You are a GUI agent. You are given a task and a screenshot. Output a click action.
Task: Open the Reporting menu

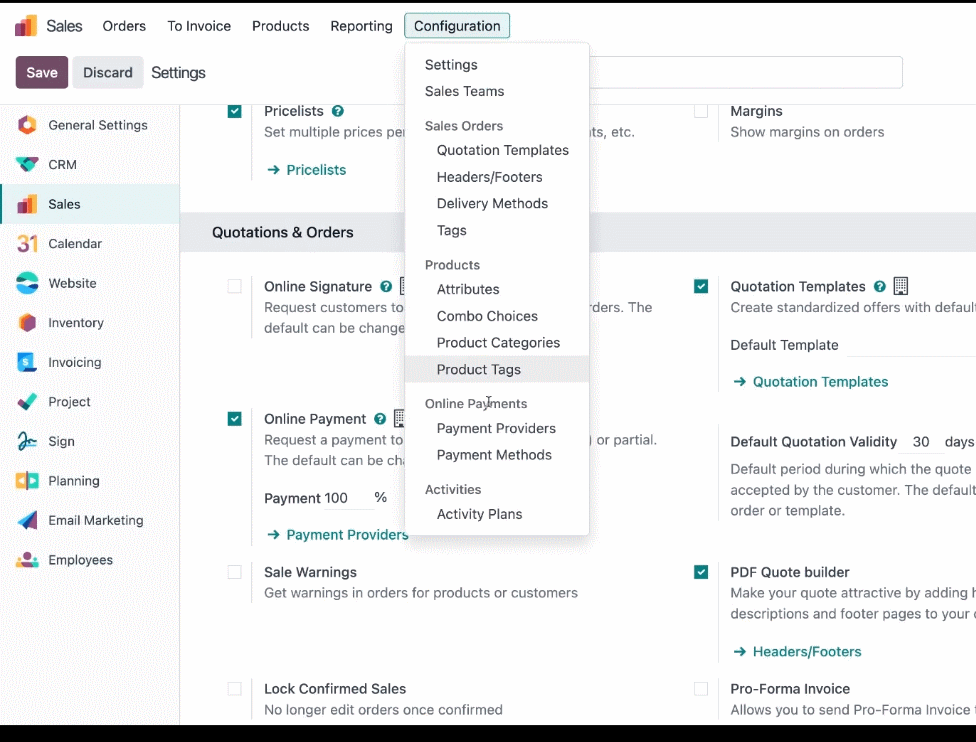point(362,26)
